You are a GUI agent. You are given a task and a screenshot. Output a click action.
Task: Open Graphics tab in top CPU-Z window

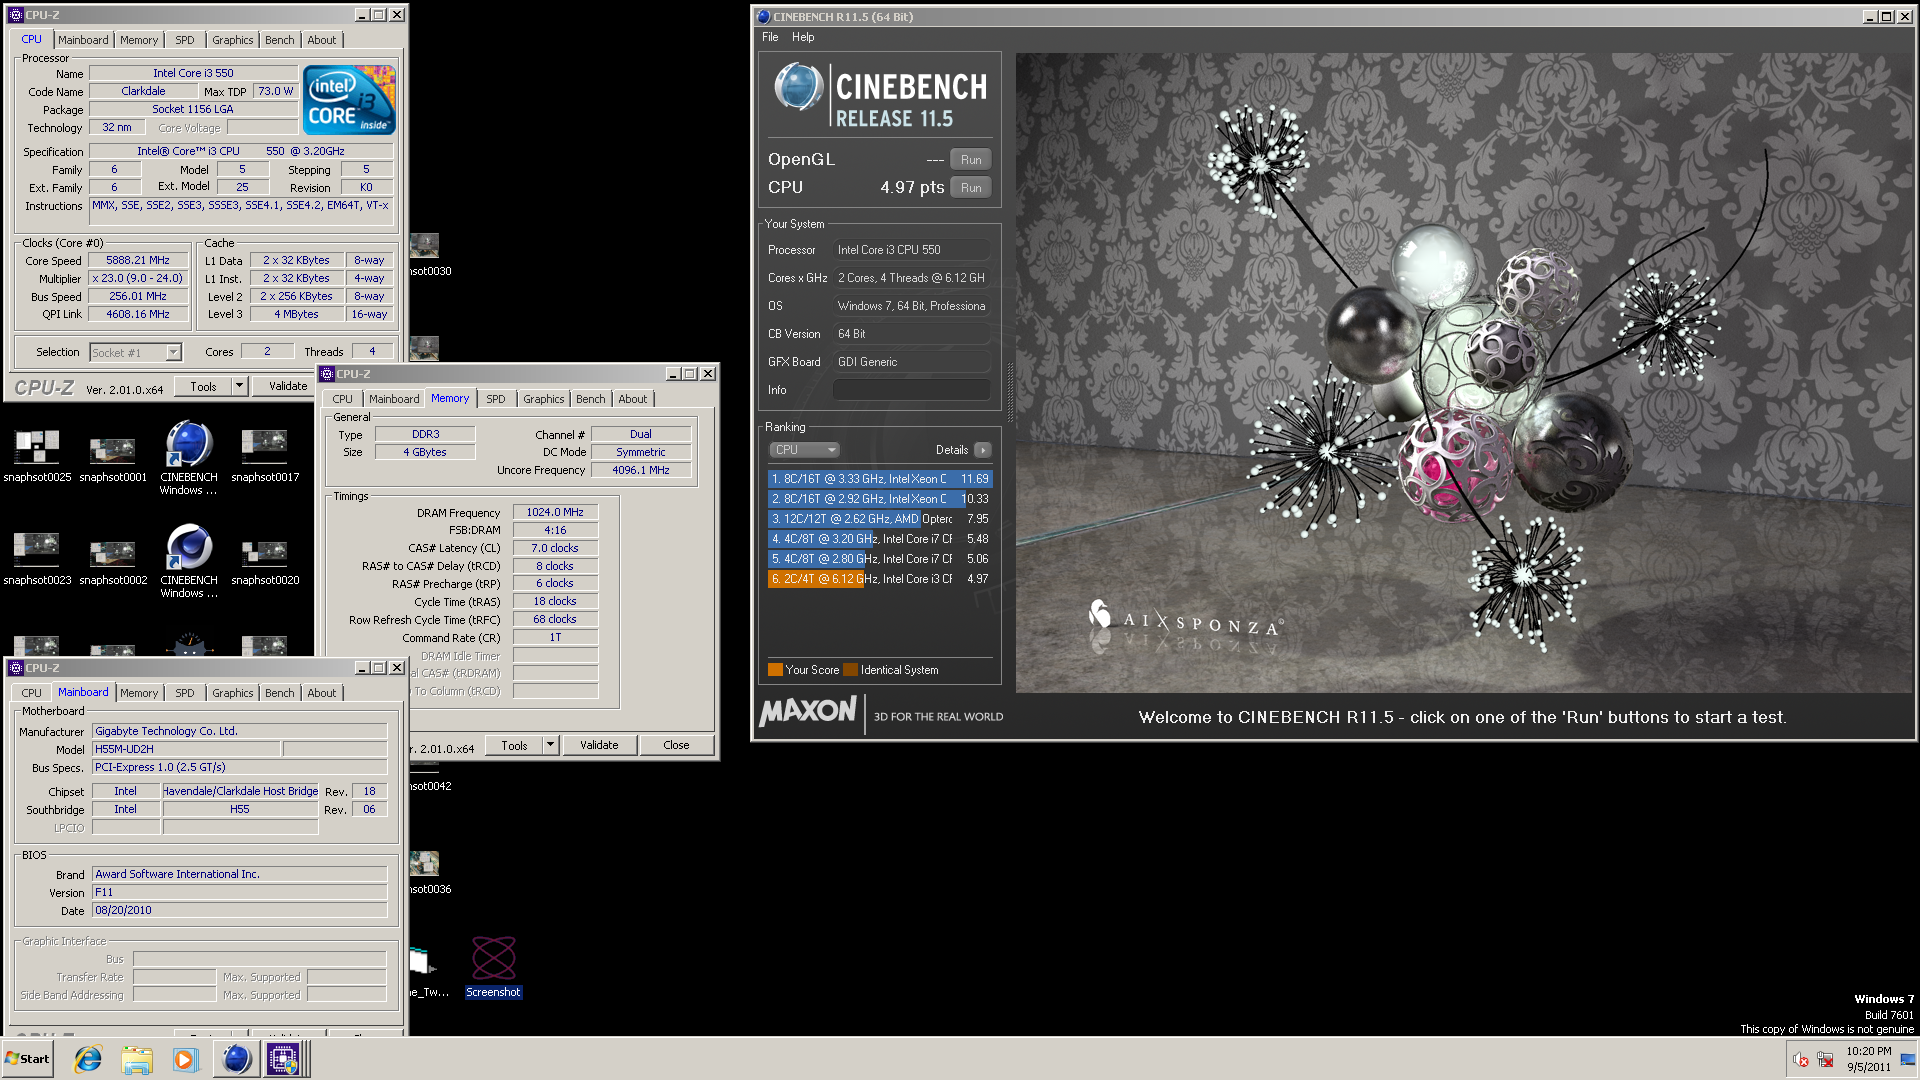(233, 40)
